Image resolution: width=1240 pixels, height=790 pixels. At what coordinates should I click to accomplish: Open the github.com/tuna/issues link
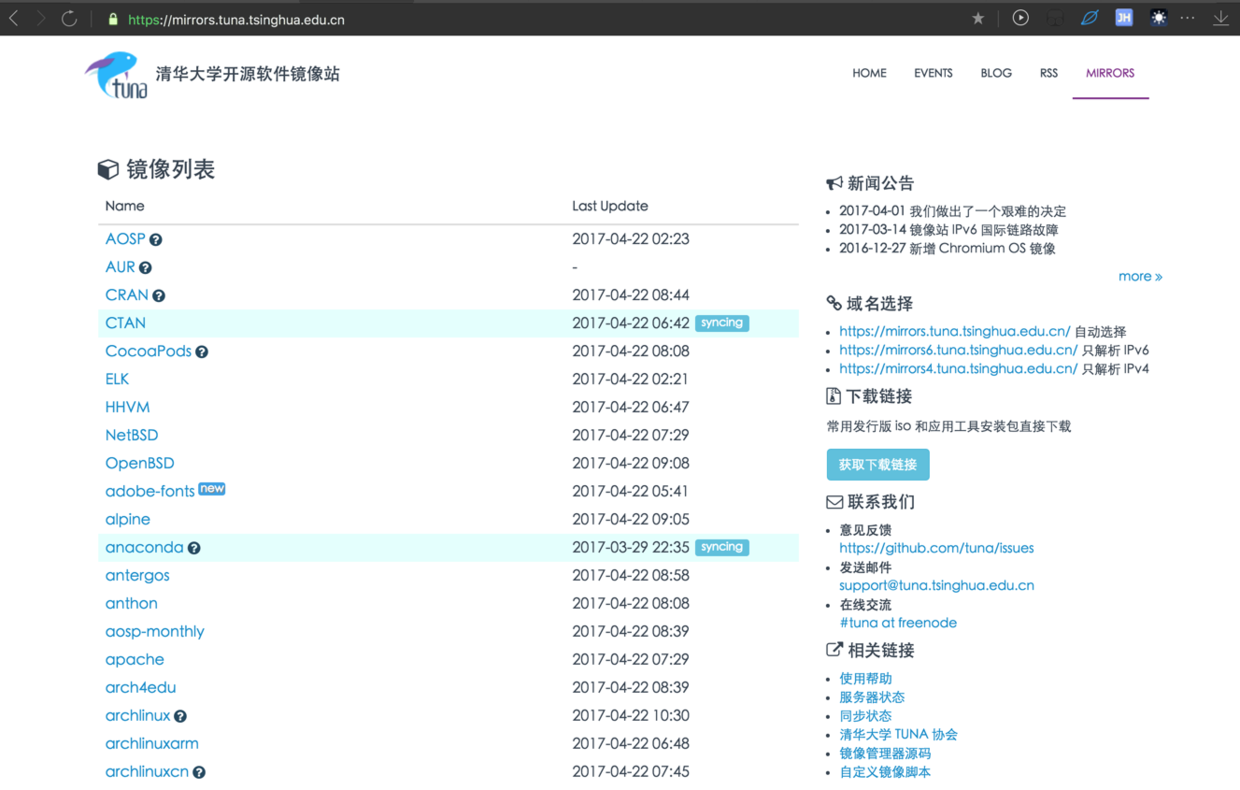[x=936, y=548]
